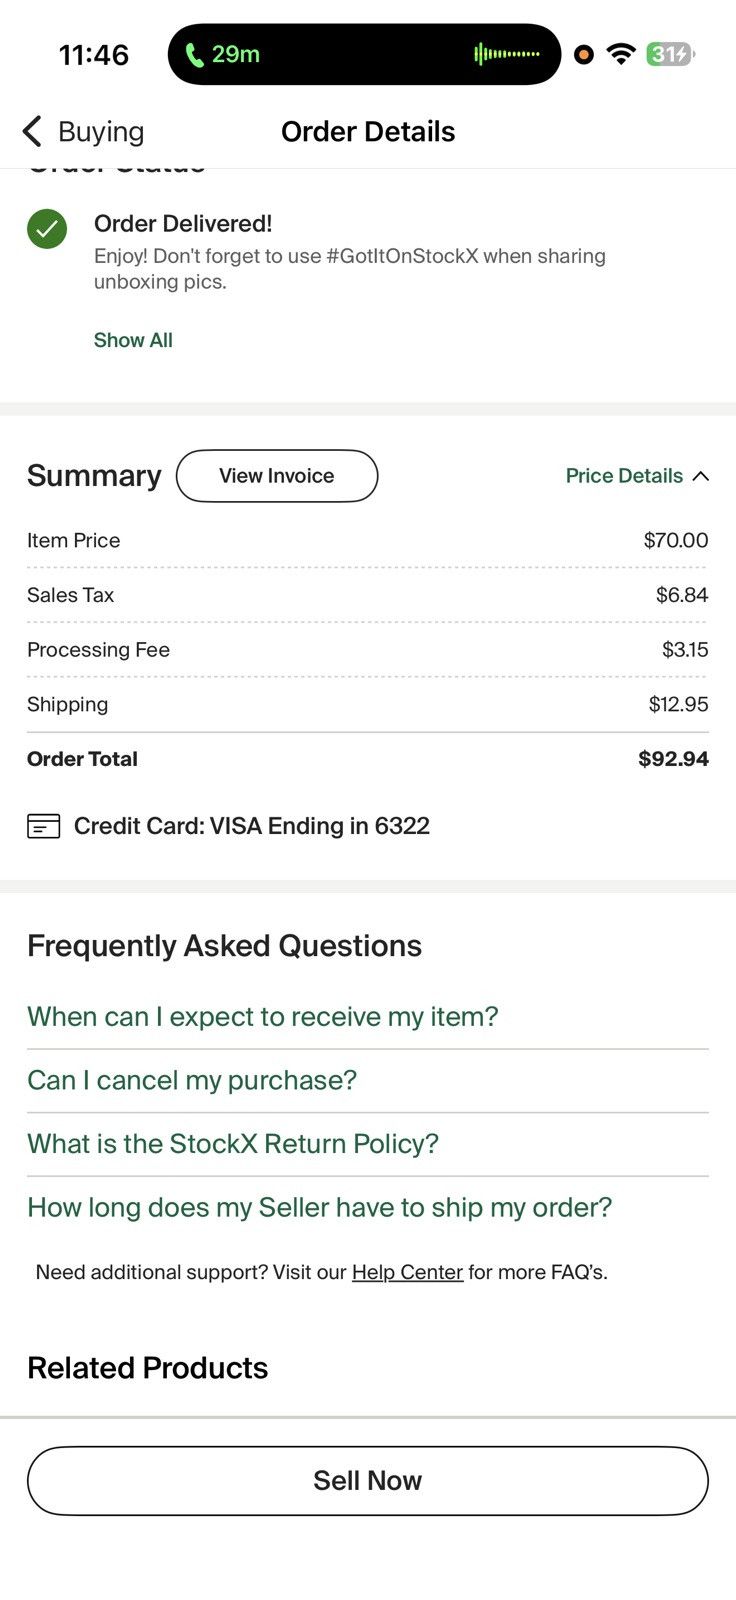Tap the Wi-Fi status icon
Image resolution: width=736 pixels, height=1600 pixels.
[x=621, y=54]
